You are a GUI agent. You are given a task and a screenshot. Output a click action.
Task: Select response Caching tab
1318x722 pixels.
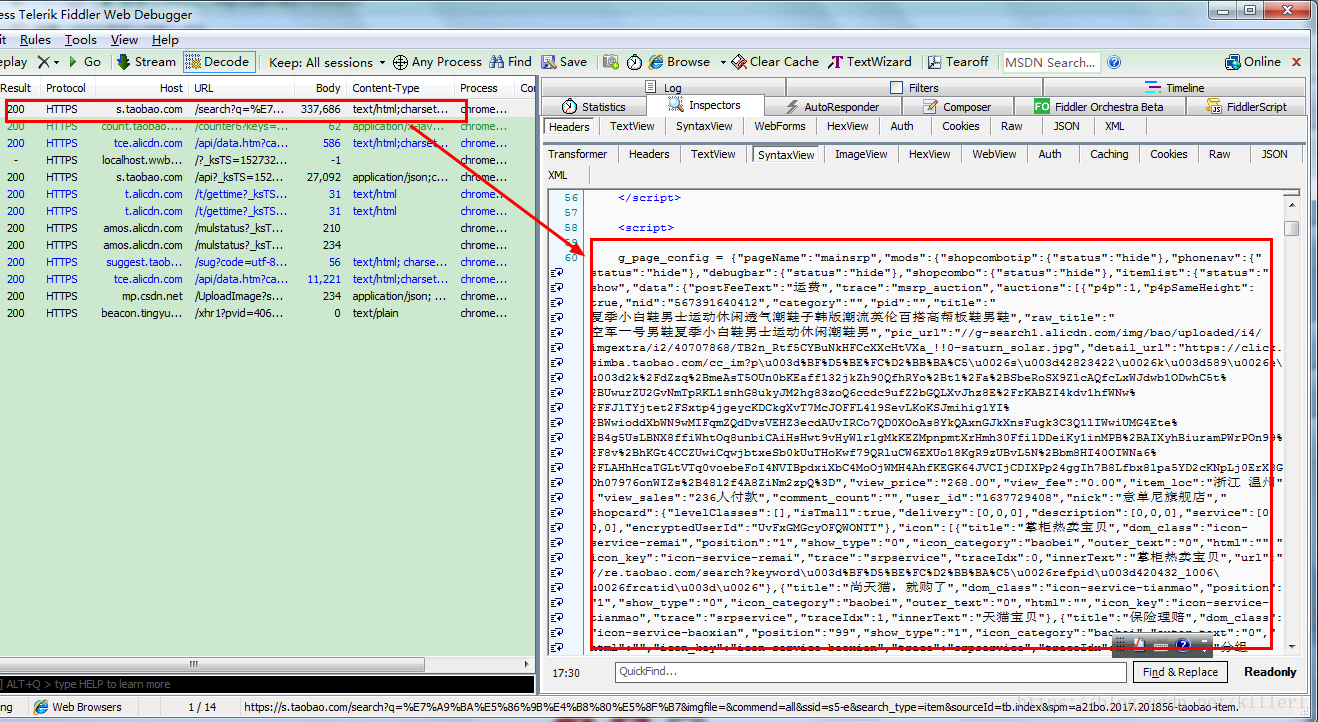(1109, 154)
